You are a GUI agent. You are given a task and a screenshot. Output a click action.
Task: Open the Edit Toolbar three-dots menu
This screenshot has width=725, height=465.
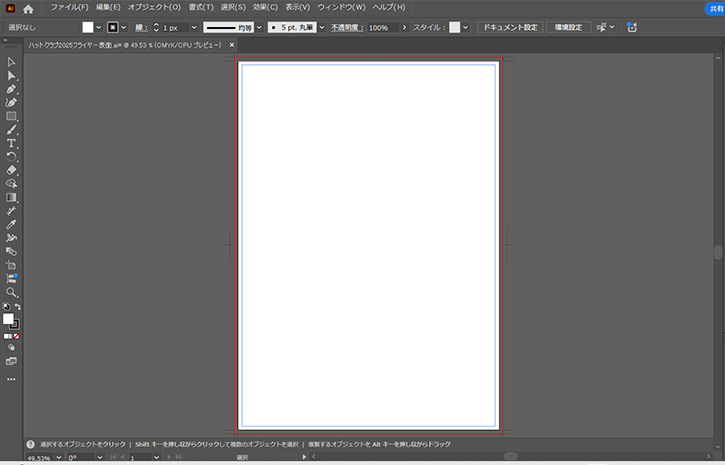click(x=11, y=380)
